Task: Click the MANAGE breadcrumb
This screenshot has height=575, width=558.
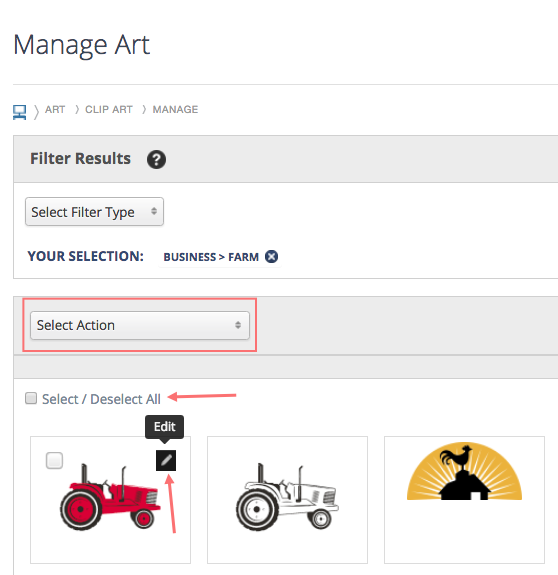Action: (175, 110)
